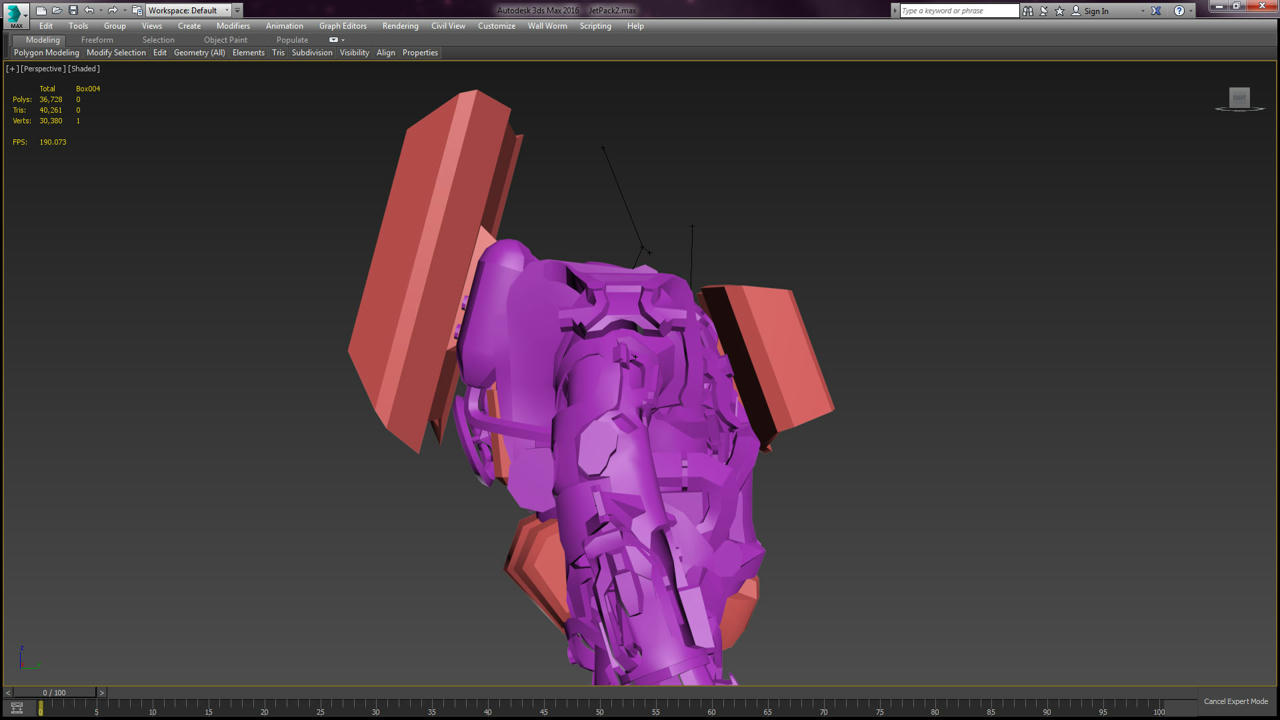Image resolution: width=1280 pixels, height=720 pixels.
Task: Expand the Align ribbon panel
Action: click(386, 53)
